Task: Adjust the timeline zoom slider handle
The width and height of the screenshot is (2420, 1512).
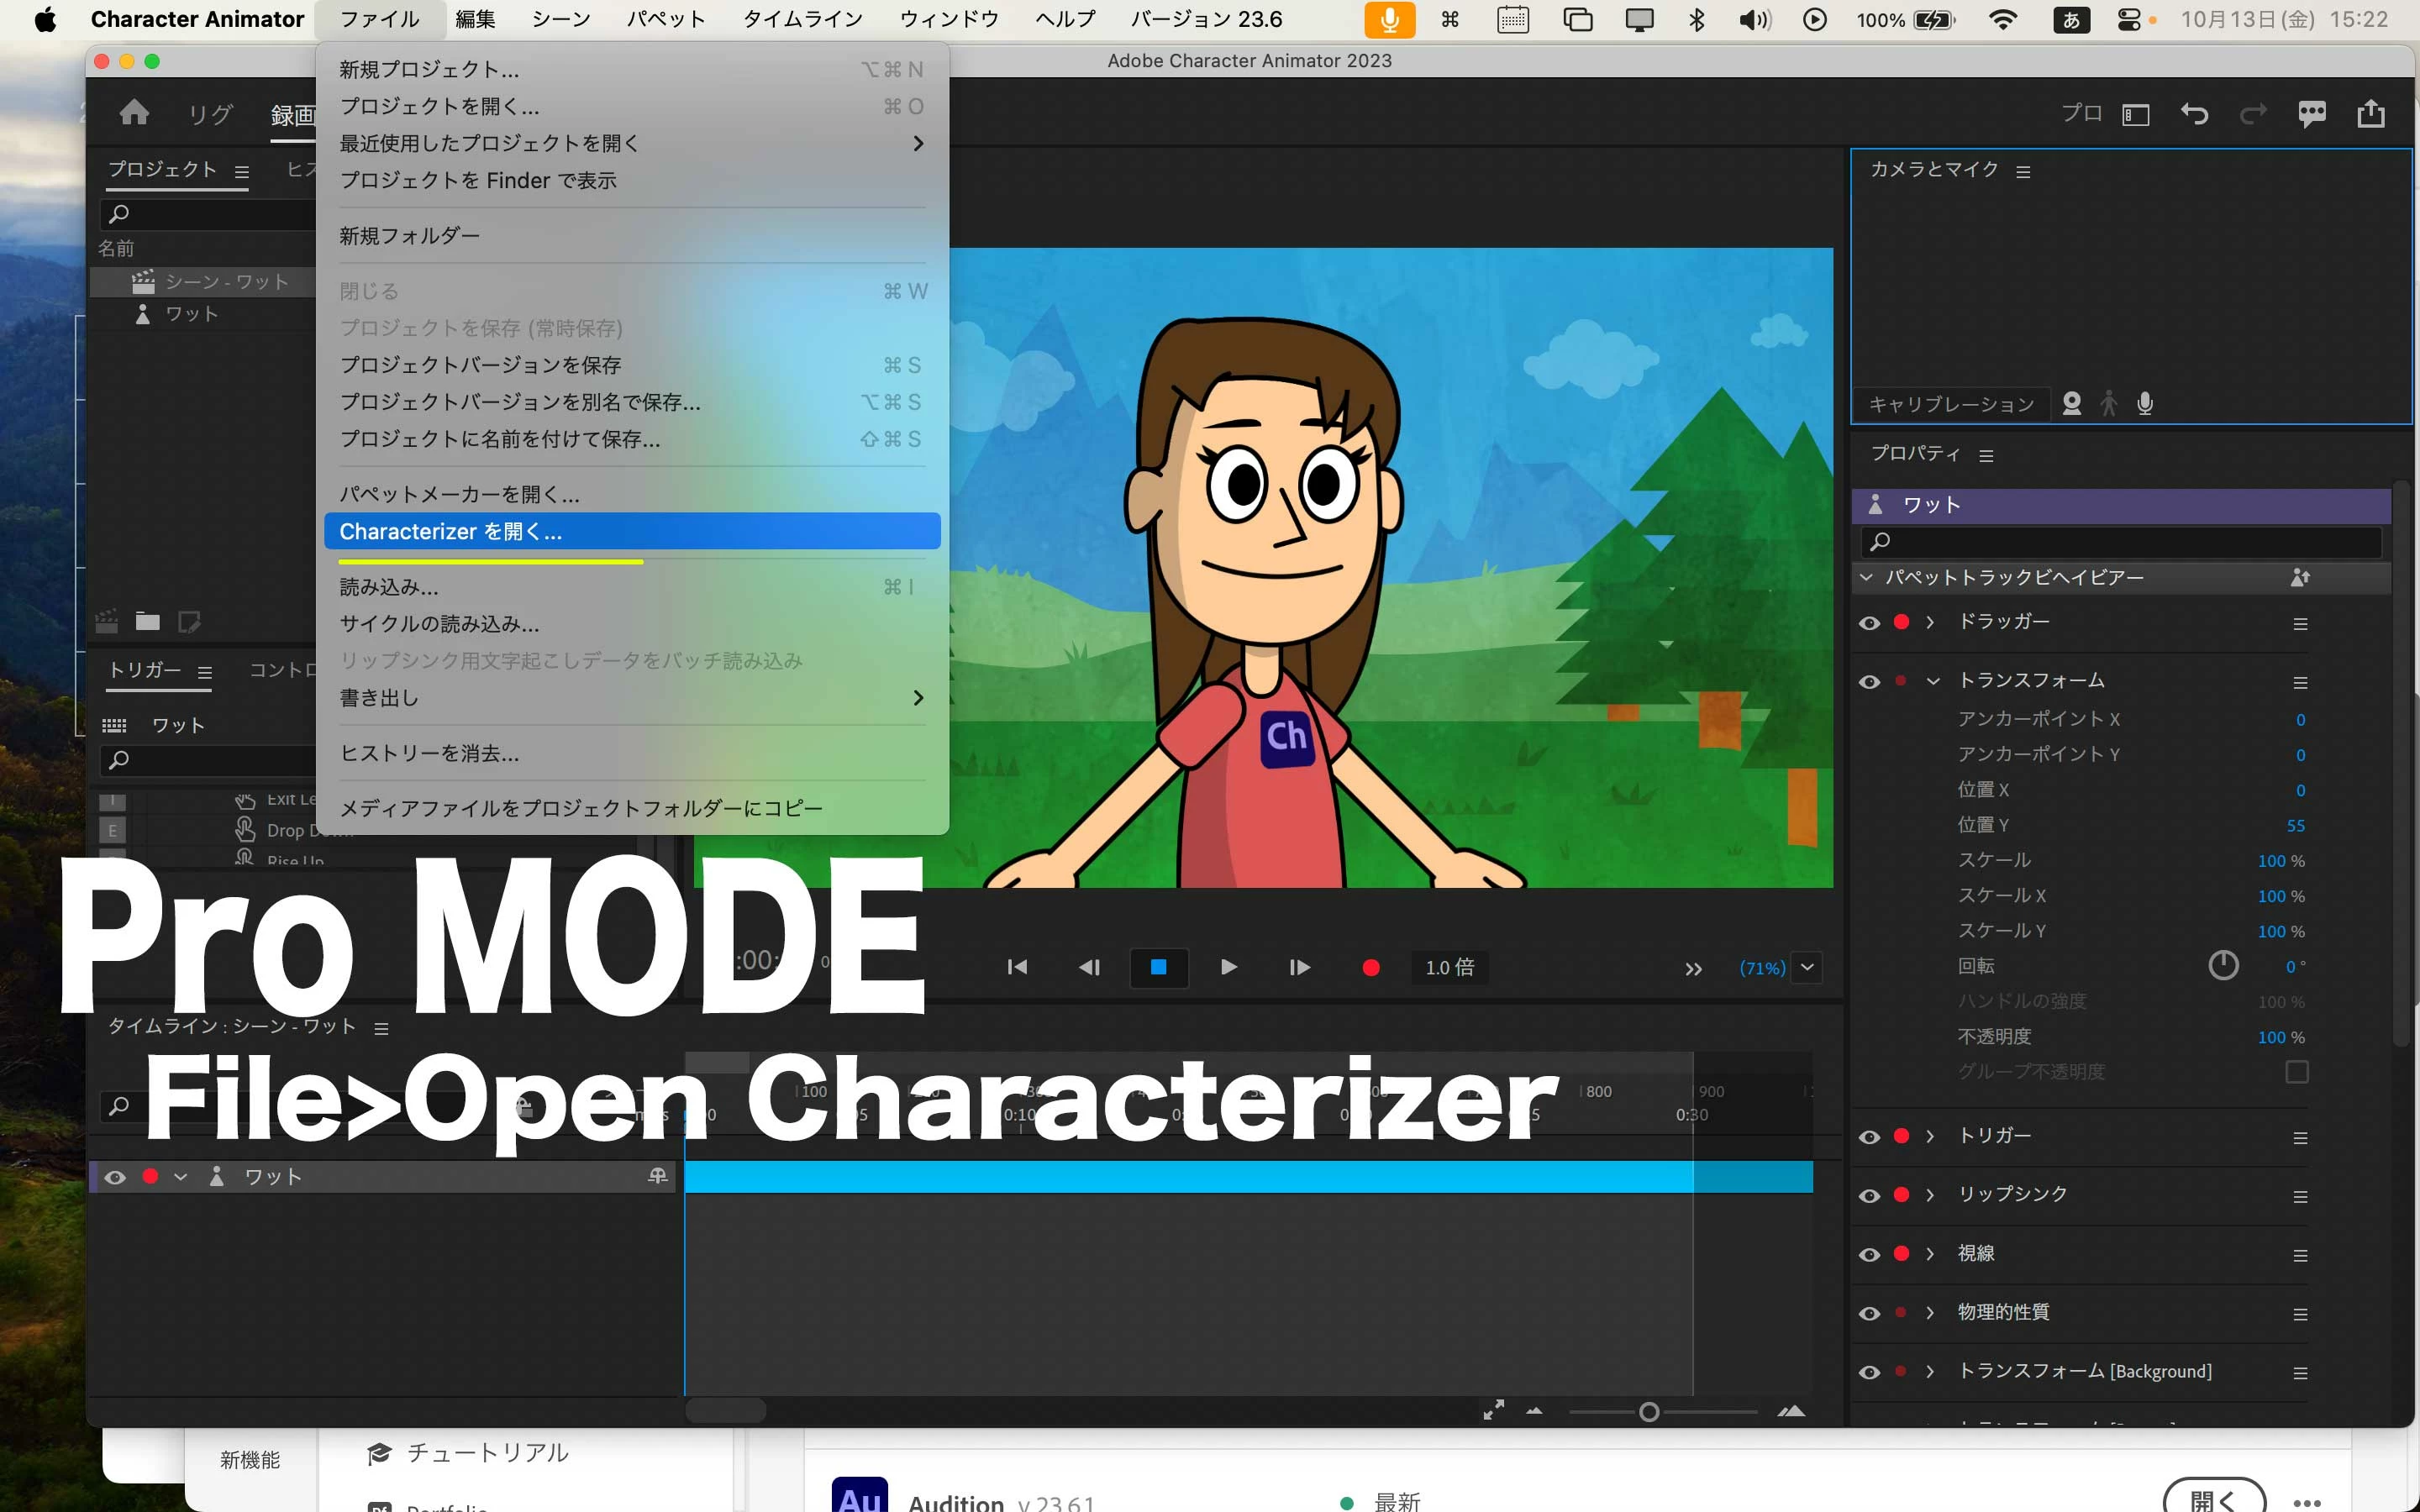Action: pos(1649,1412)
